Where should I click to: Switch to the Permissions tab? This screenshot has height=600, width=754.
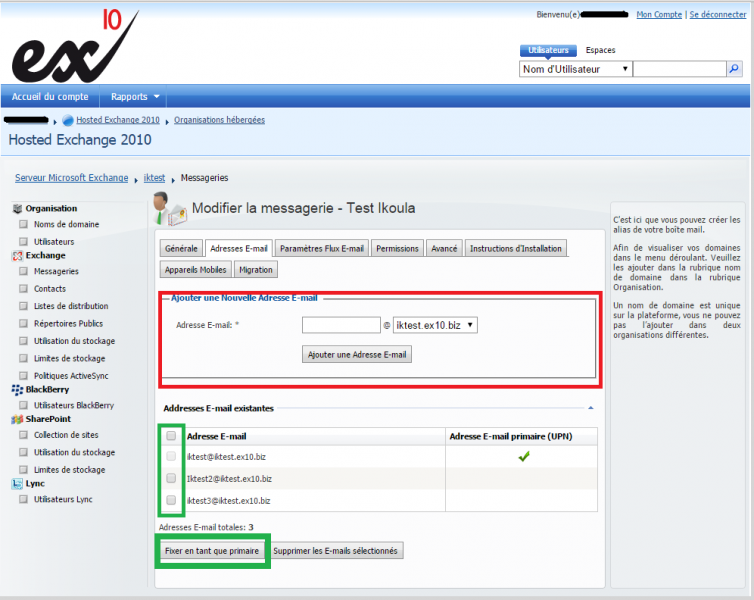click(x=397, y=249)
